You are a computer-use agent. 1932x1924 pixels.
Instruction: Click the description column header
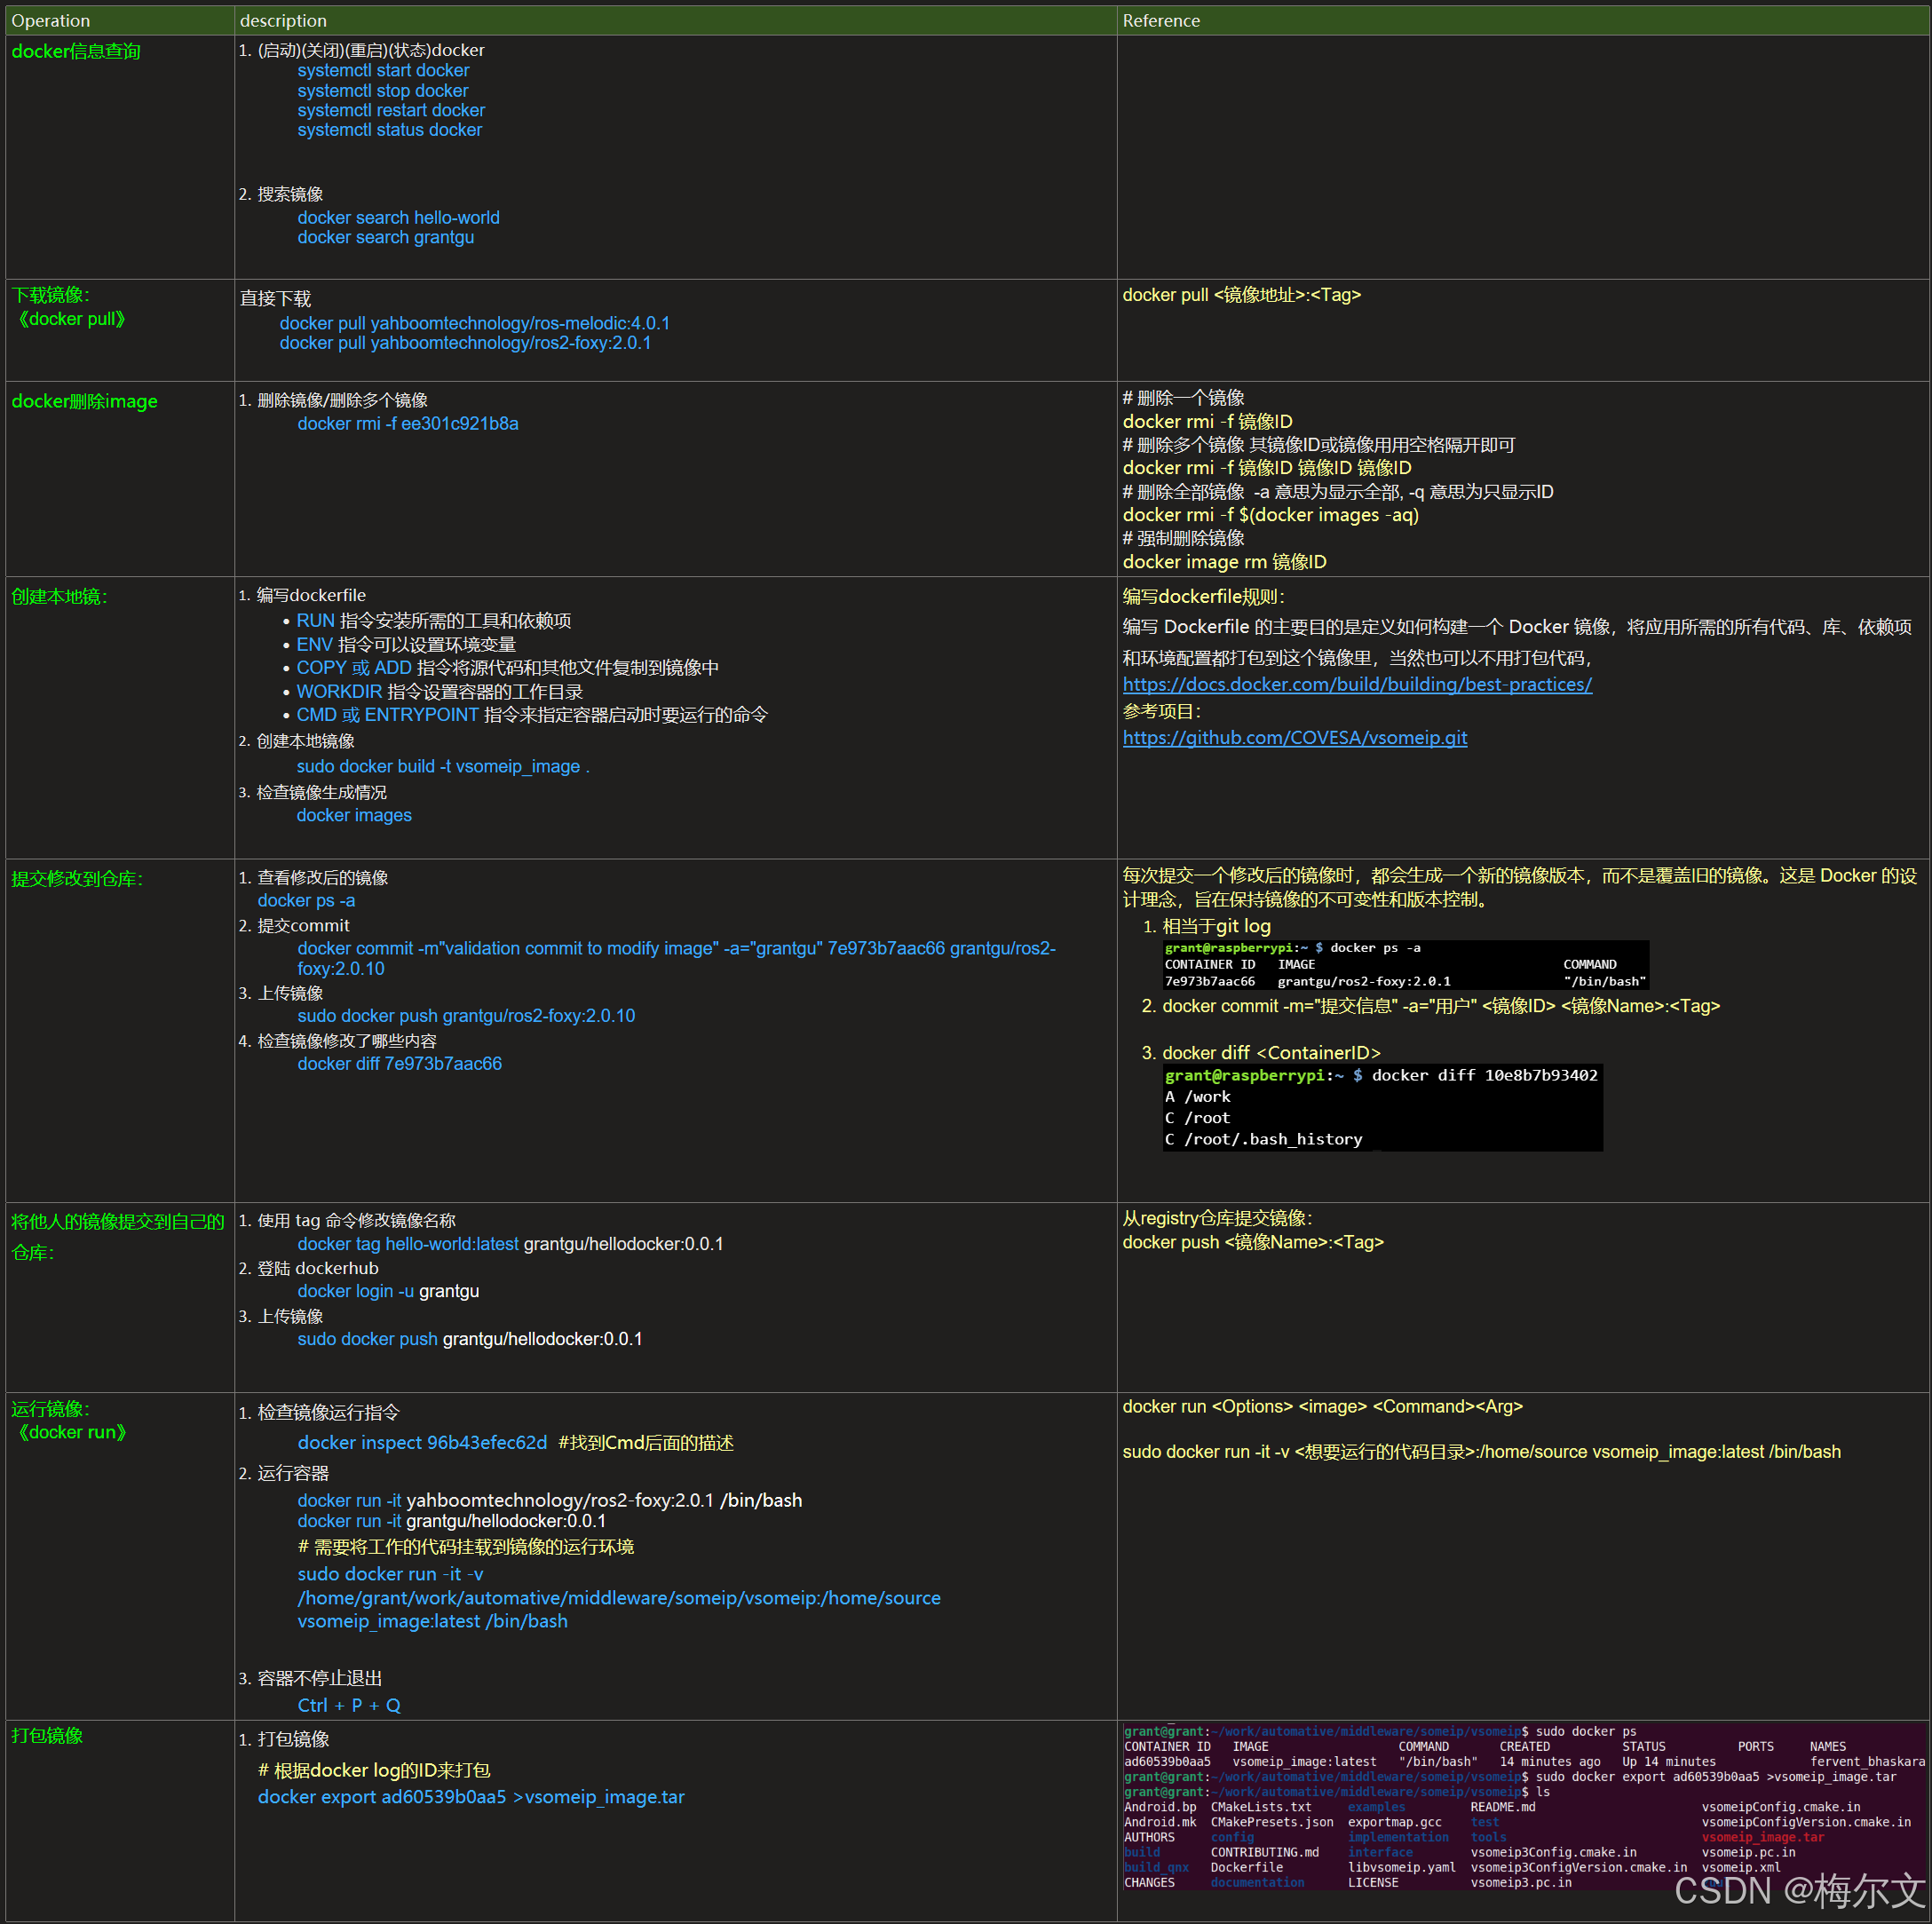pos(283,21)
